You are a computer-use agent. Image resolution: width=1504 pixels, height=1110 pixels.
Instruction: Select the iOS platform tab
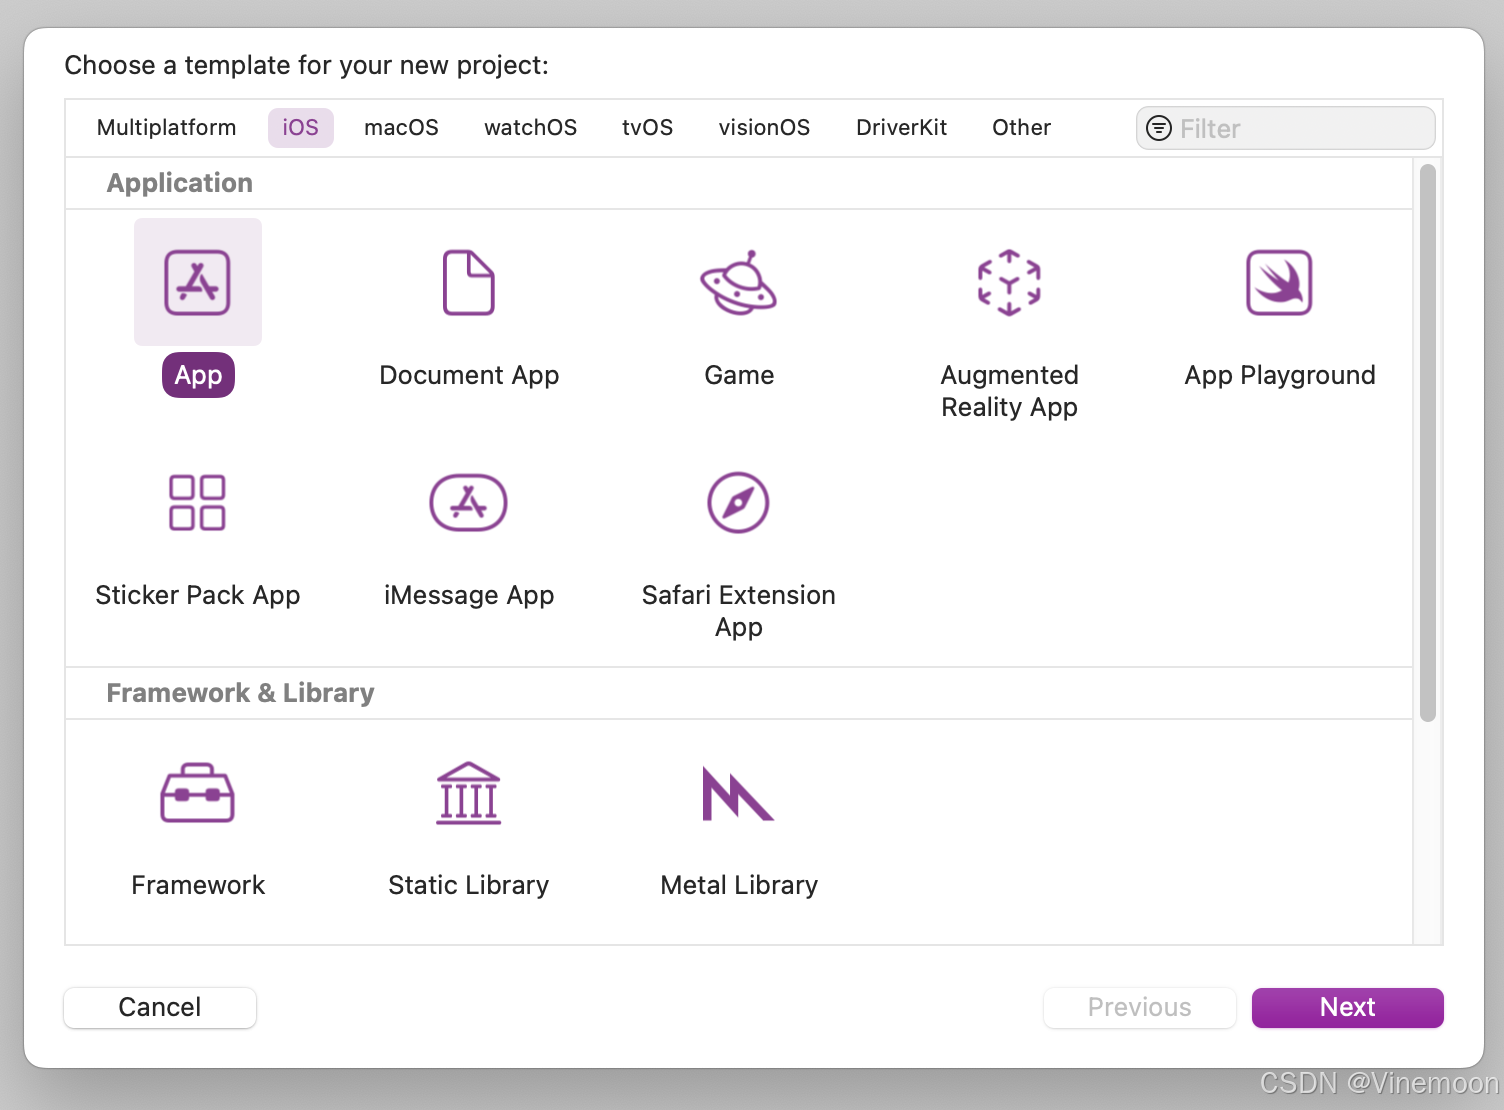301,128
